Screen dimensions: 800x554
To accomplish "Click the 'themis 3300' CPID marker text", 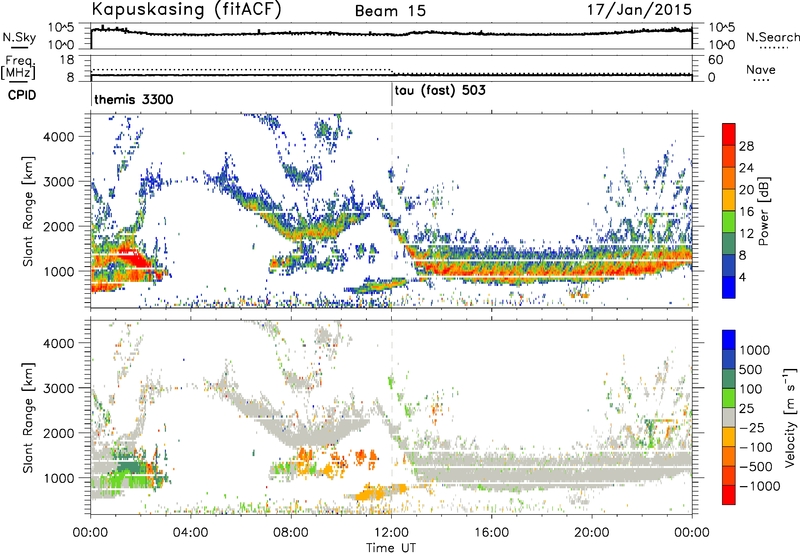I will [x=134, y=99].
